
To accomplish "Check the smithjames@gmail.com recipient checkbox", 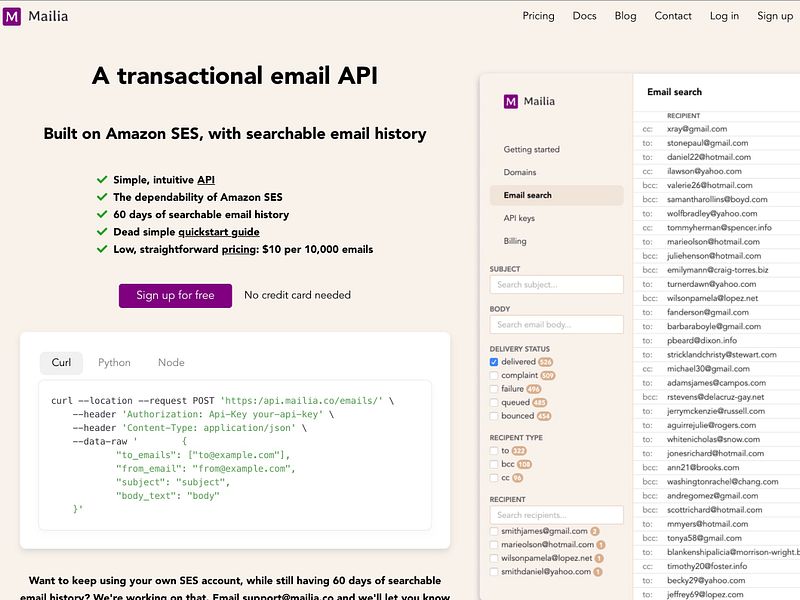I will click(x=494, y=532).
